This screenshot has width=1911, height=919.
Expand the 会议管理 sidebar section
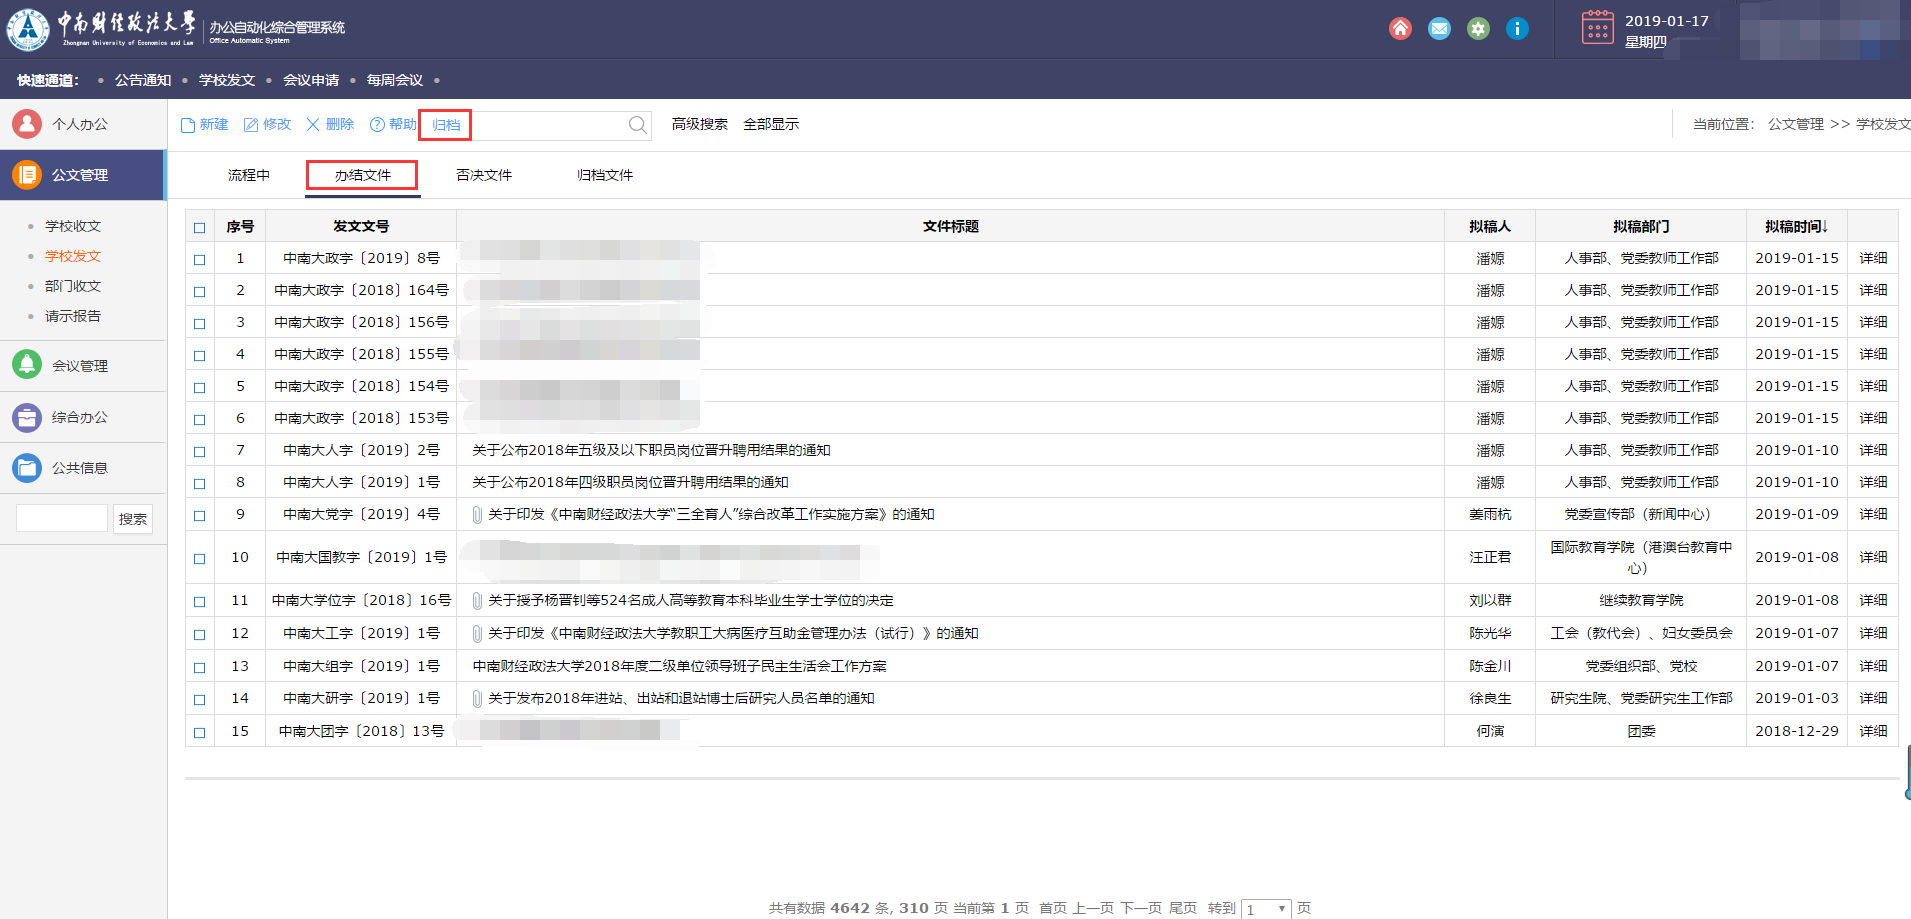(80, 366)
